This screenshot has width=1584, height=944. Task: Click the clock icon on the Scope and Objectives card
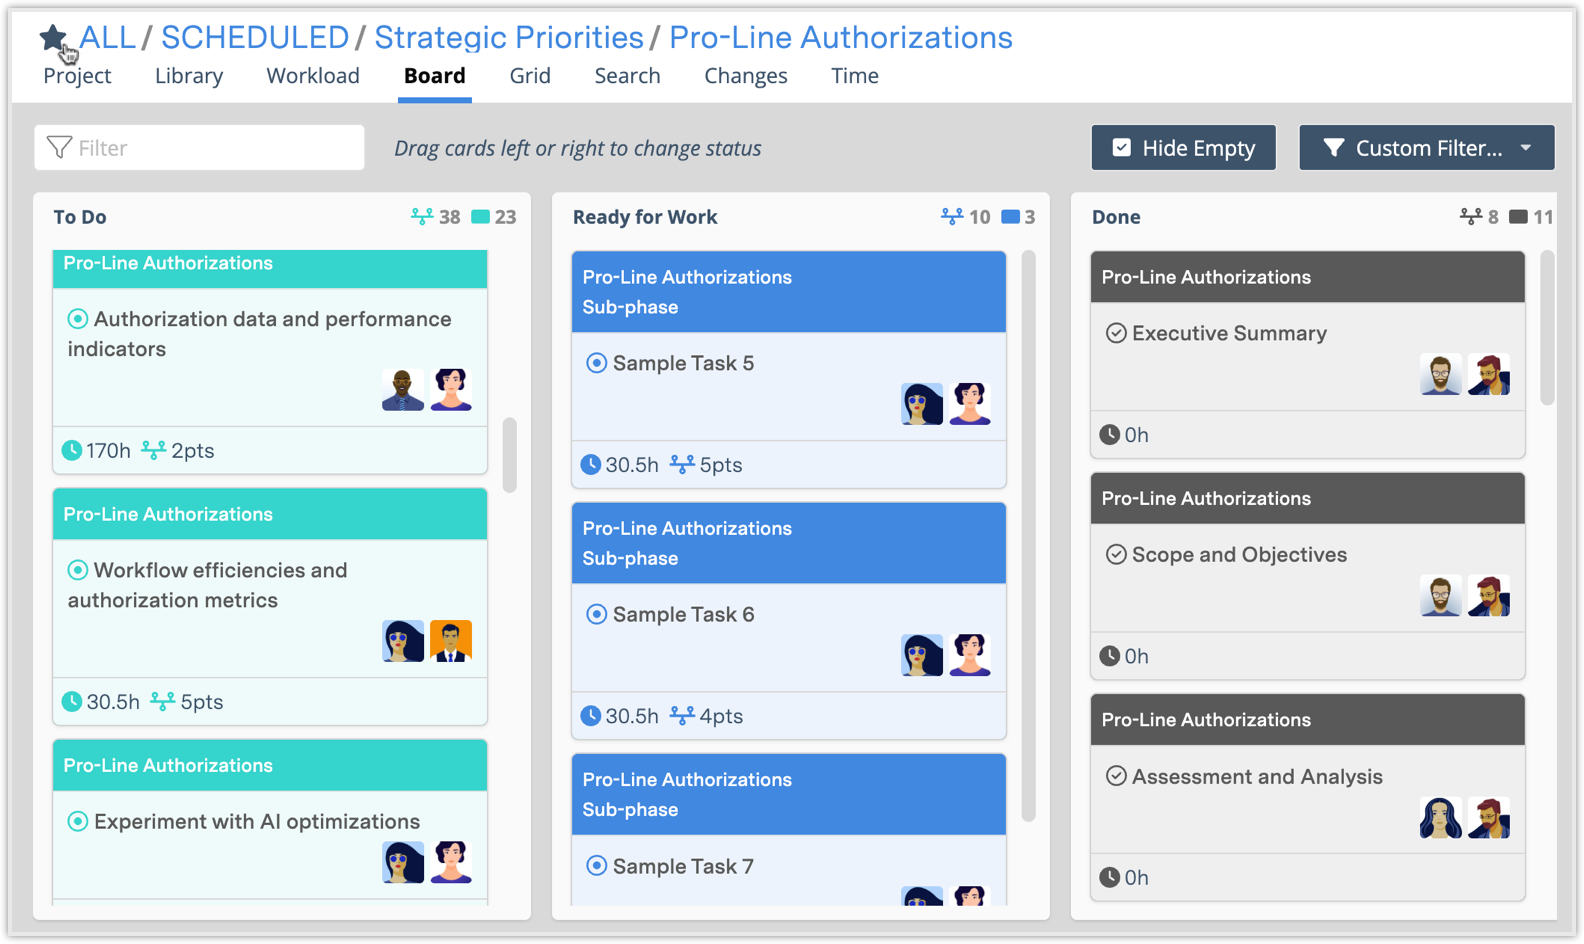pos(1109,656)
